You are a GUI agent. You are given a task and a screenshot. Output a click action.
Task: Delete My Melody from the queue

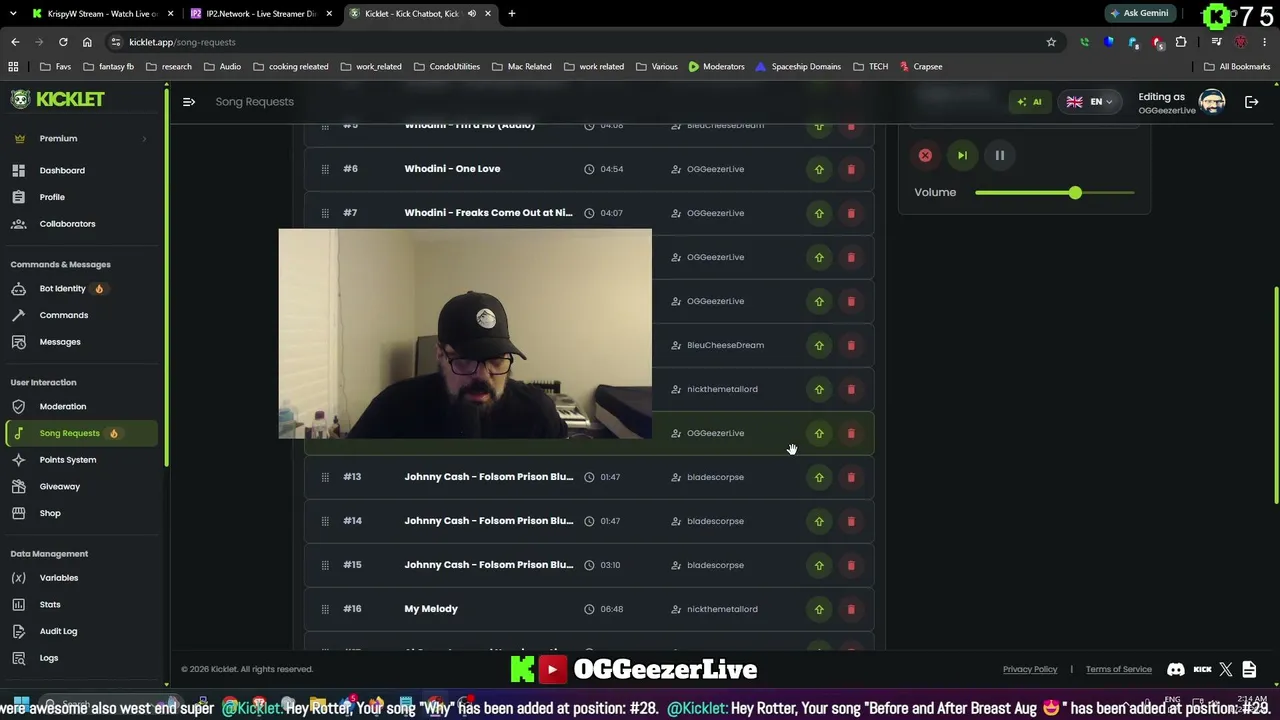pyautogui.click(x=851, y=609)
